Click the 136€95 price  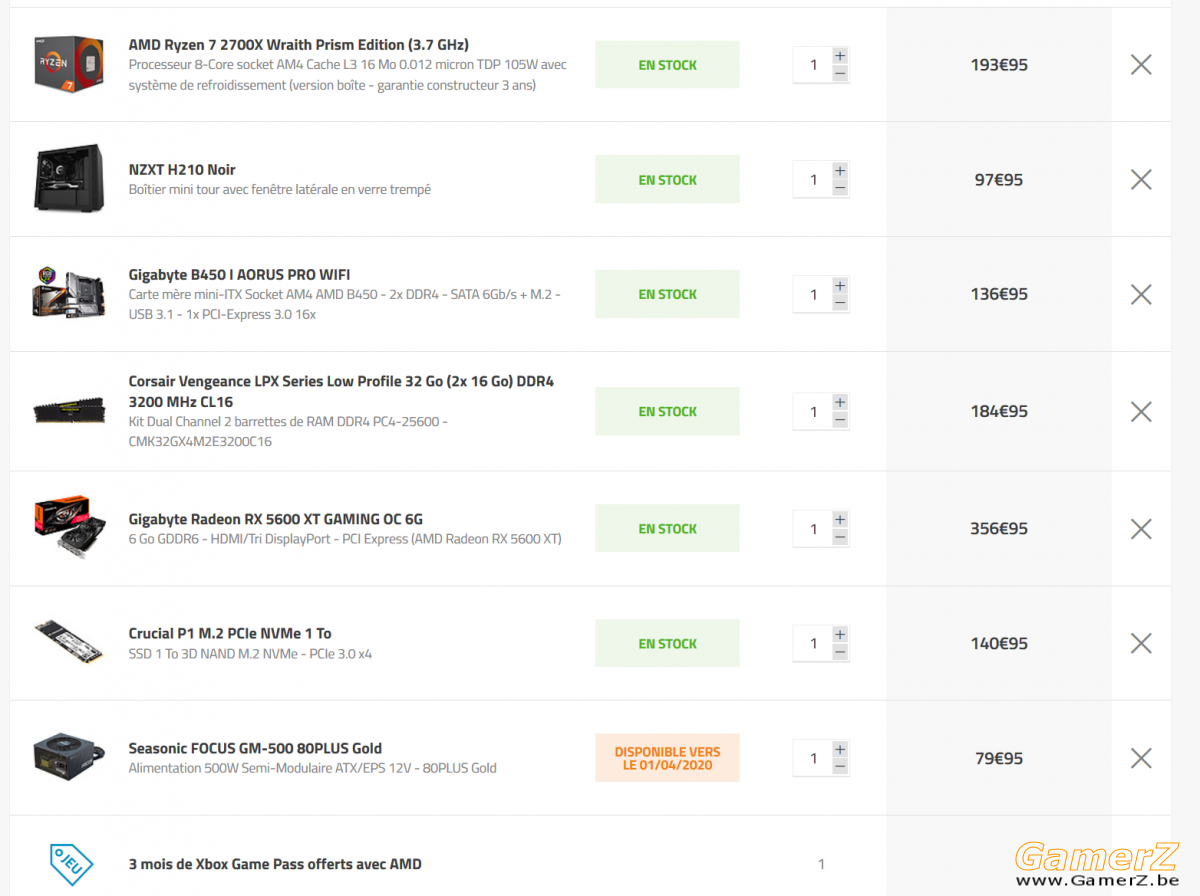pos(999,294)
